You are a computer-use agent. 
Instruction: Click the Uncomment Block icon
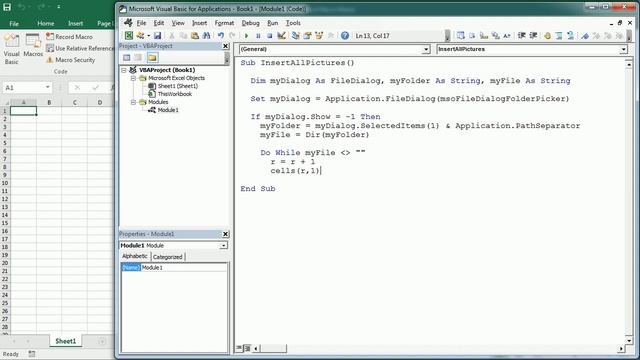(571, 36)
